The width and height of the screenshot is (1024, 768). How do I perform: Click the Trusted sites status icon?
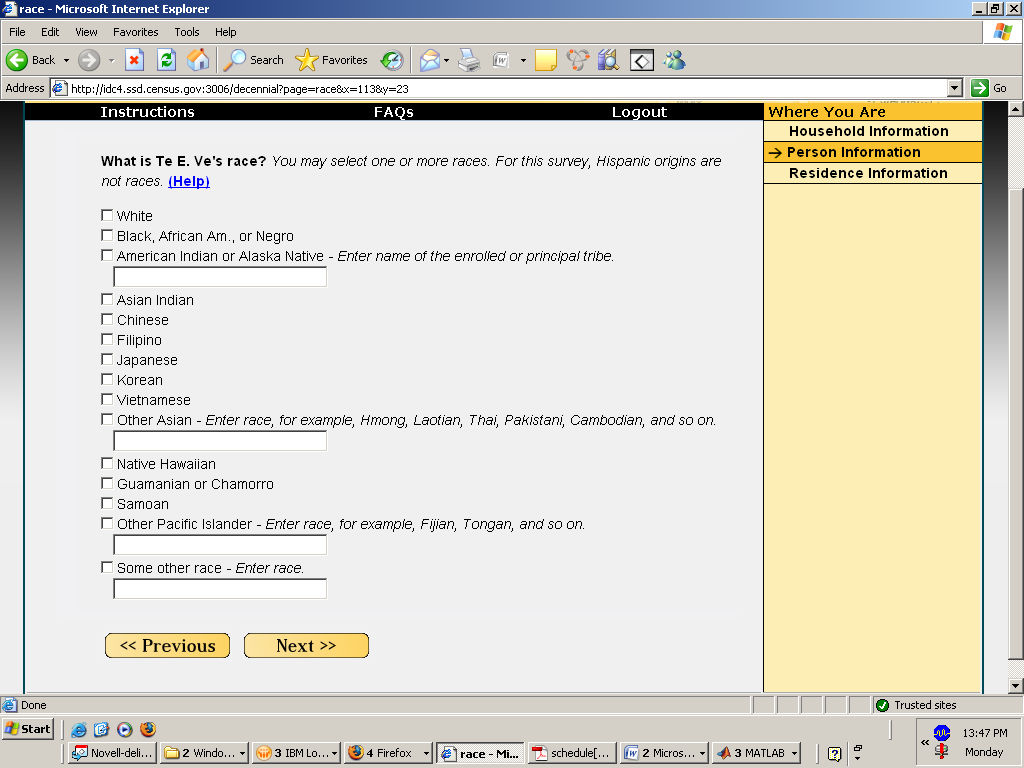tap(882, 705)
